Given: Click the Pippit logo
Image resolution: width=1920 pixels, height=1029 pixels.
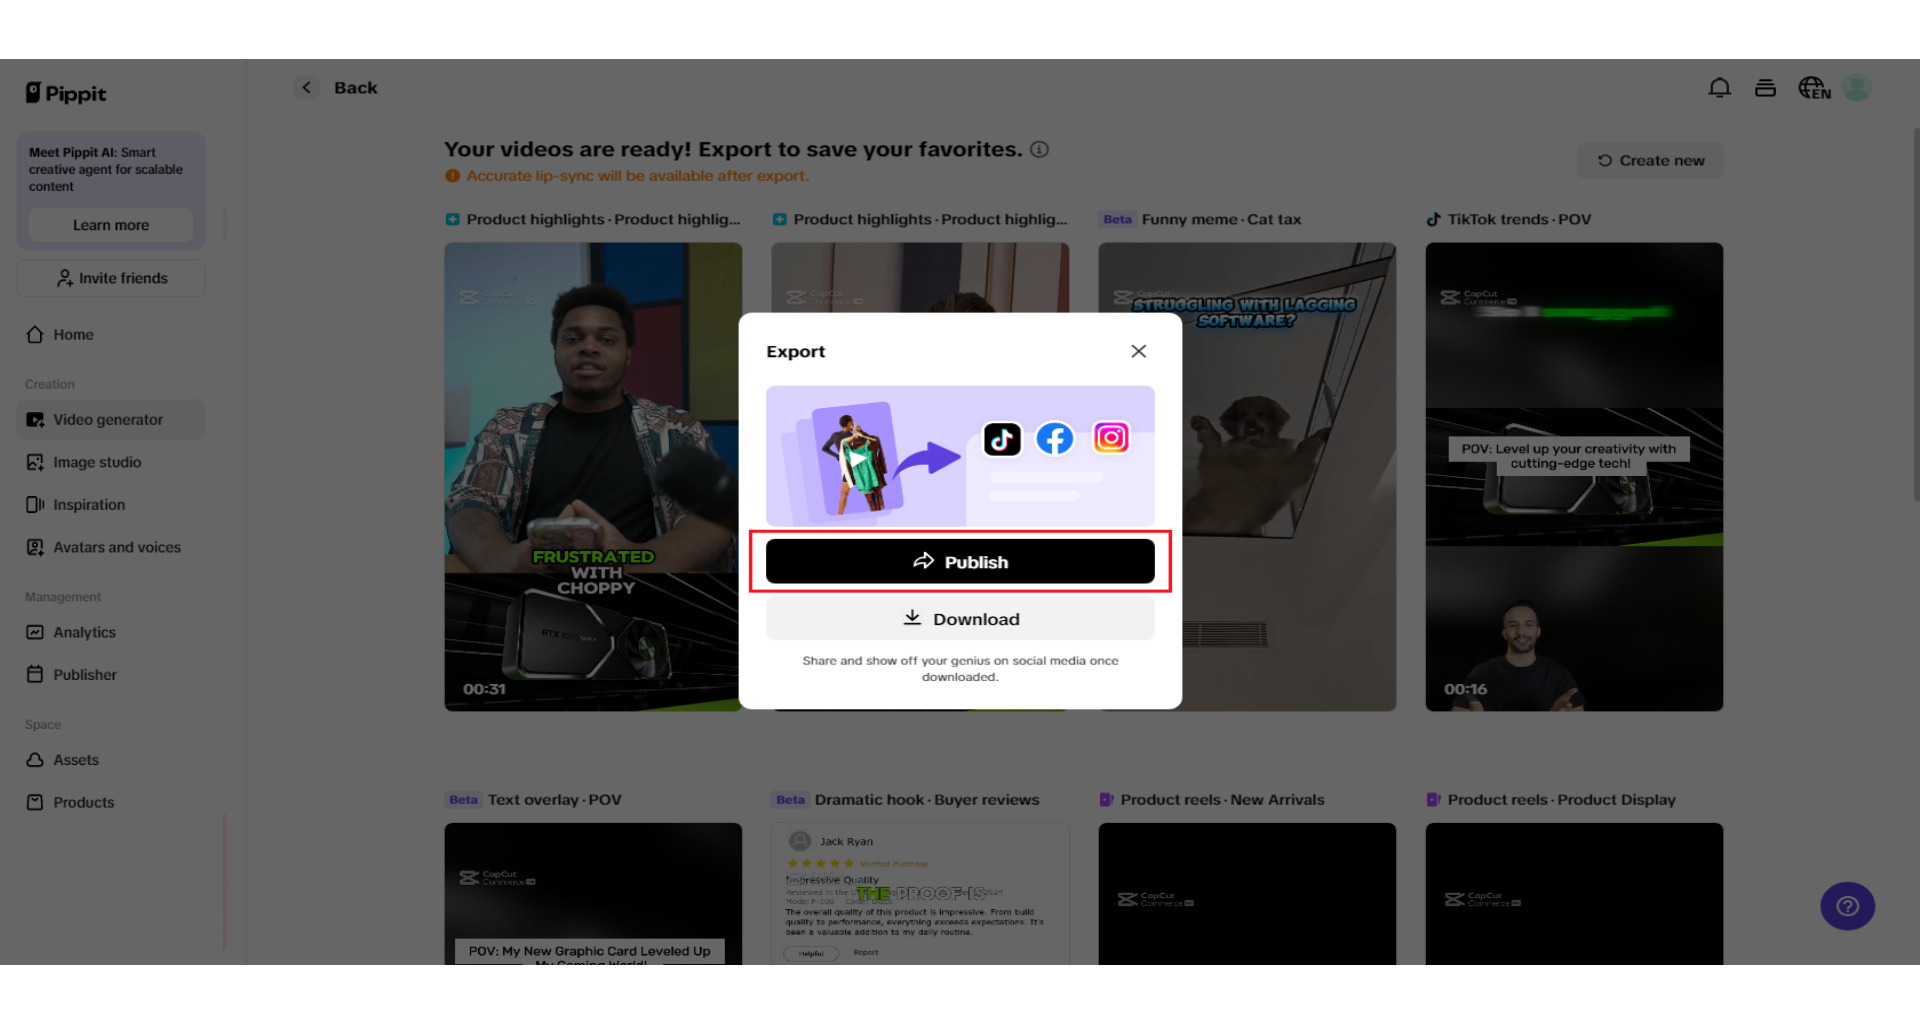Looking at the screenshot, I should tap(66, 93).
